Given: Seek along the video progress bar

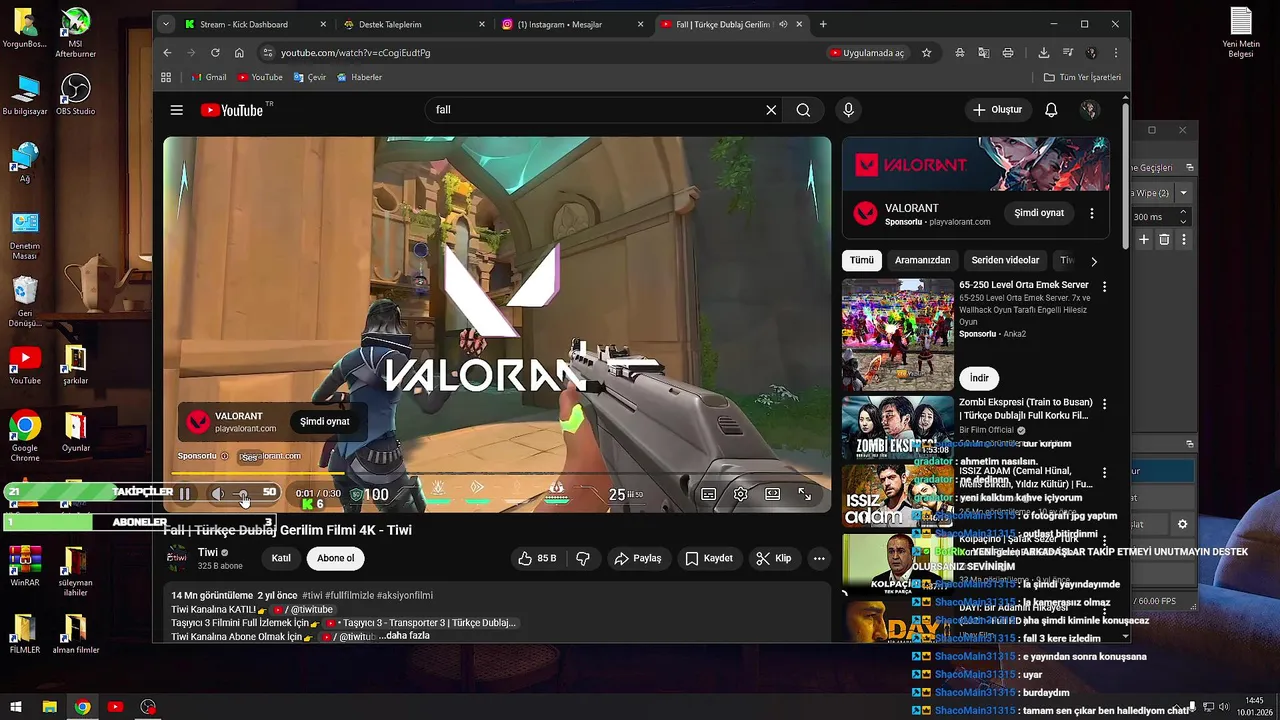Looking at the screenshot, I should point(497,473).
